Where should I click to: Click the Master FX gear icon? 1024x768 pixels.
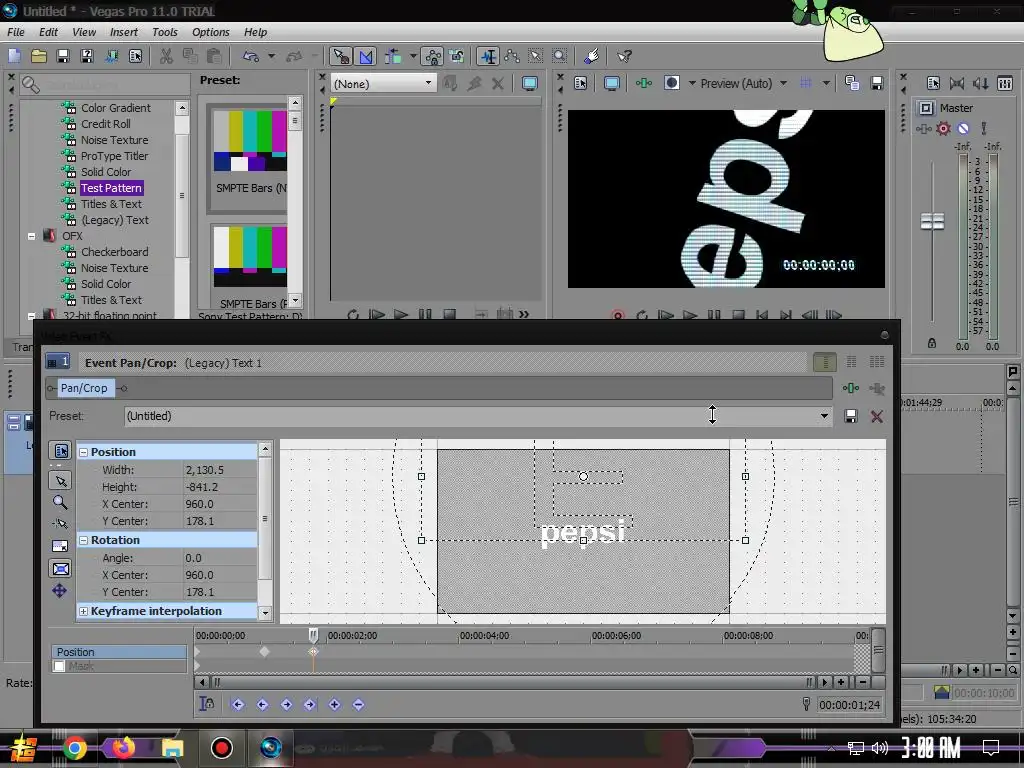(943, 129)
